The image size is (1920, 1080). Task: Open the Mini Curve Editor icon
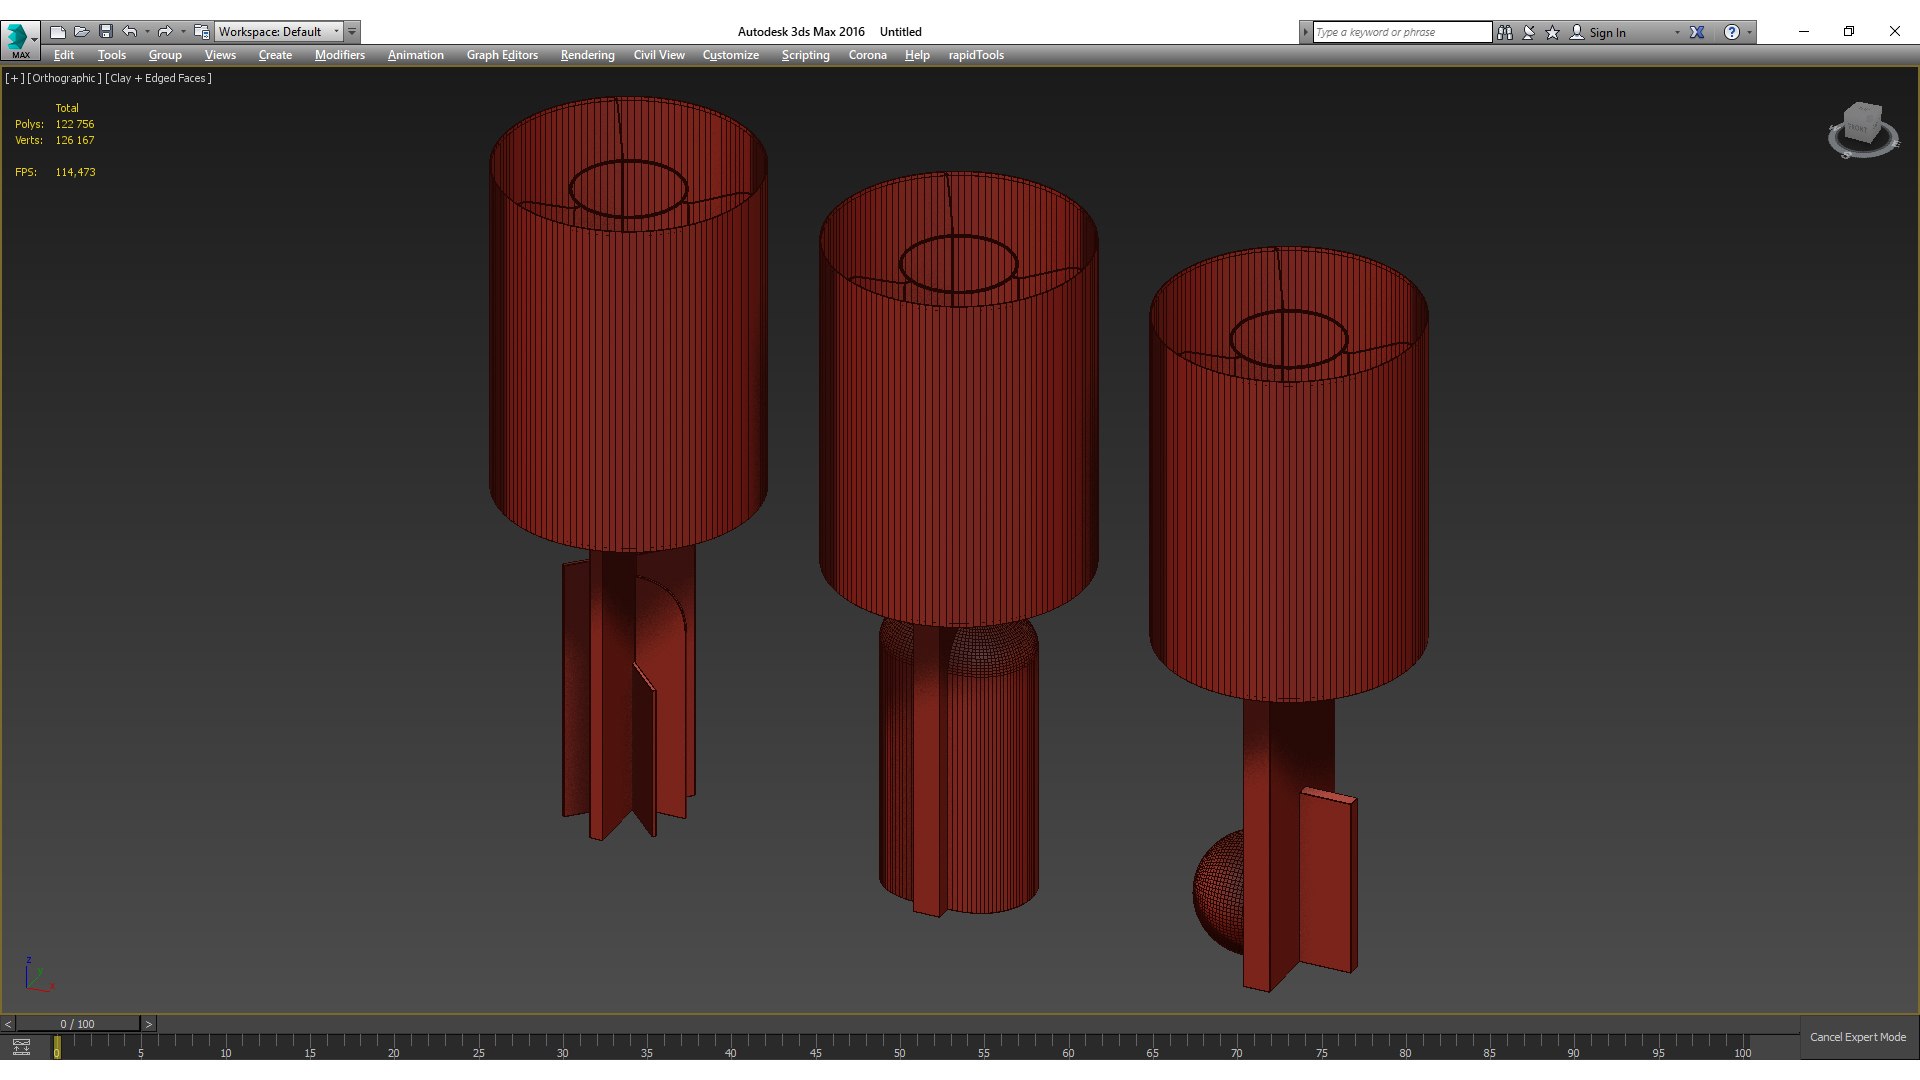21,1047
